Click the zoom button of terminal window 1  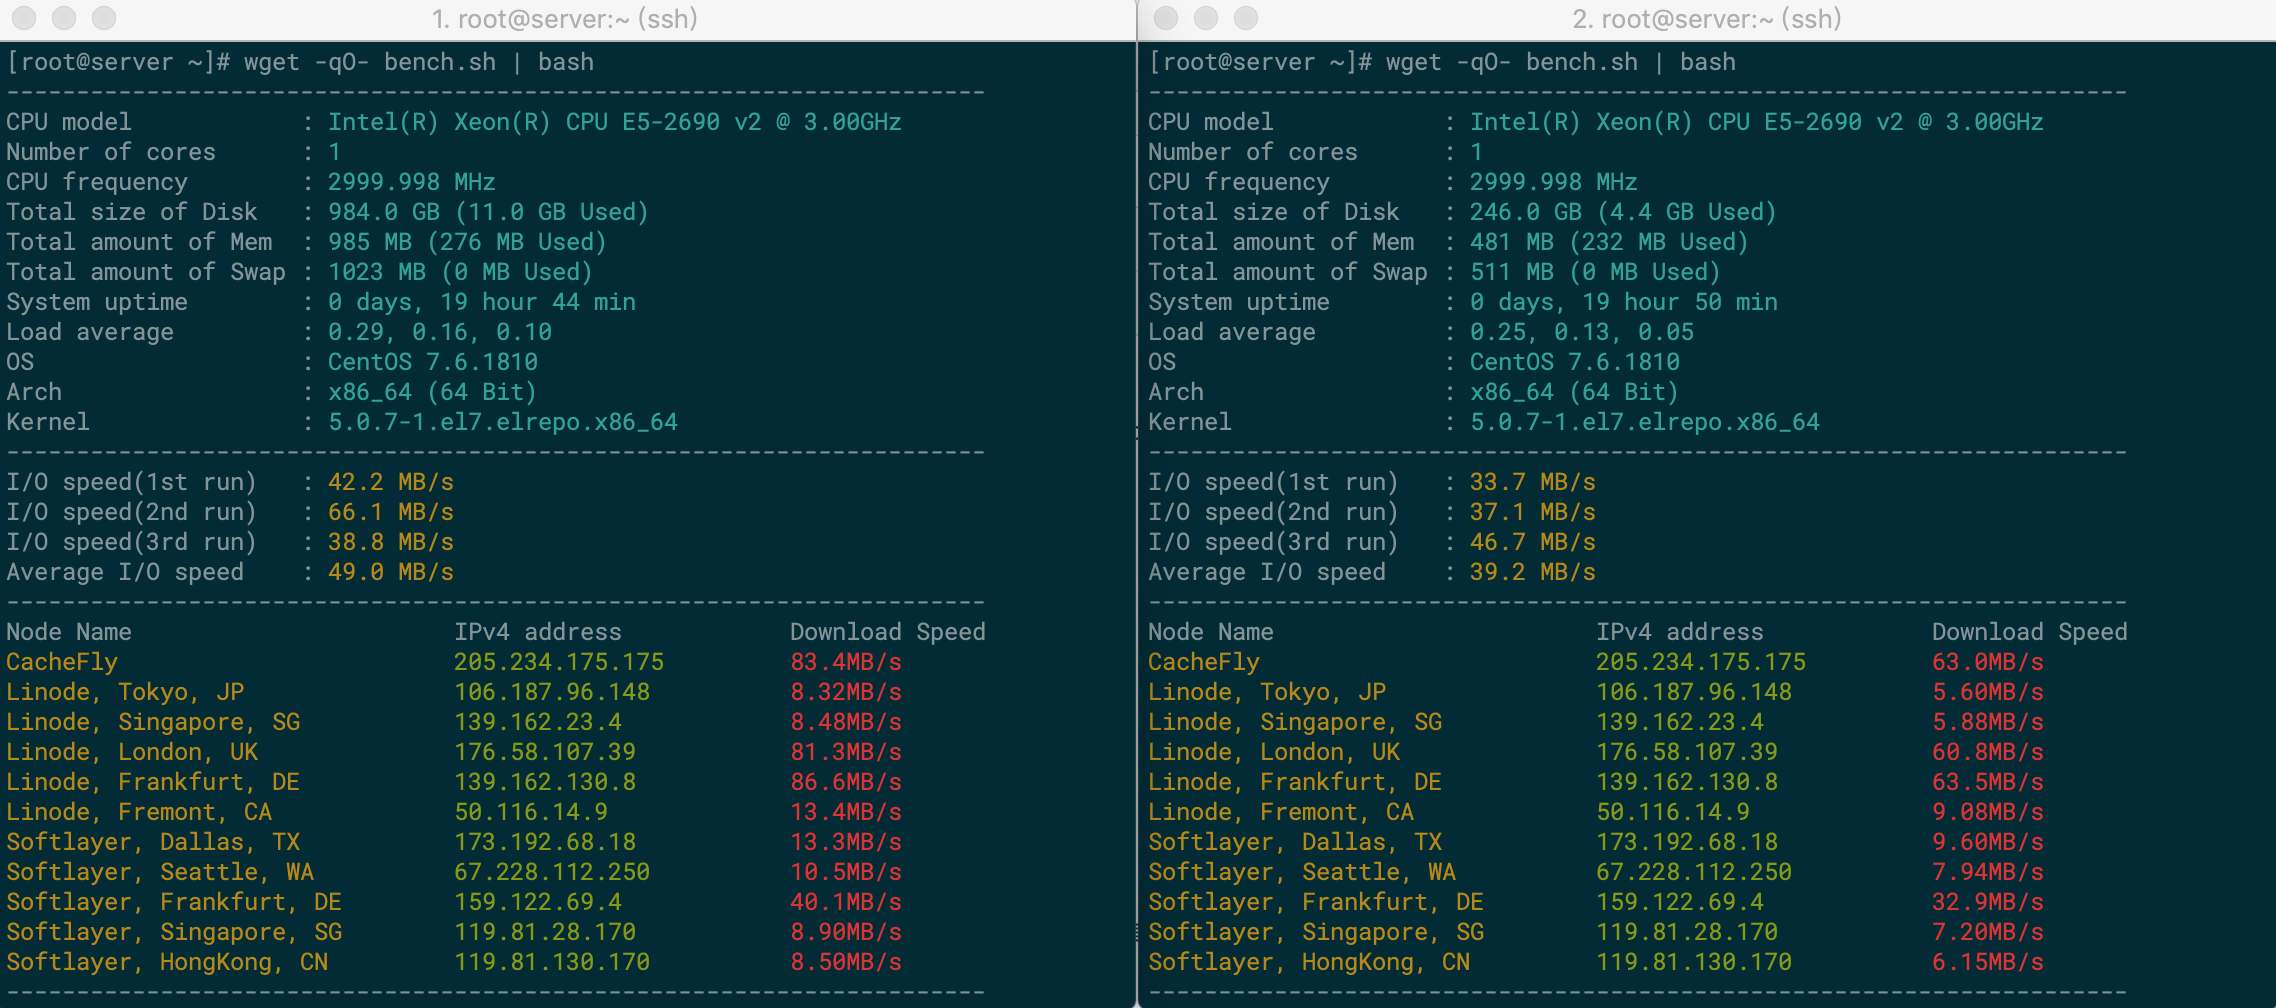click(x=104, y=18)
